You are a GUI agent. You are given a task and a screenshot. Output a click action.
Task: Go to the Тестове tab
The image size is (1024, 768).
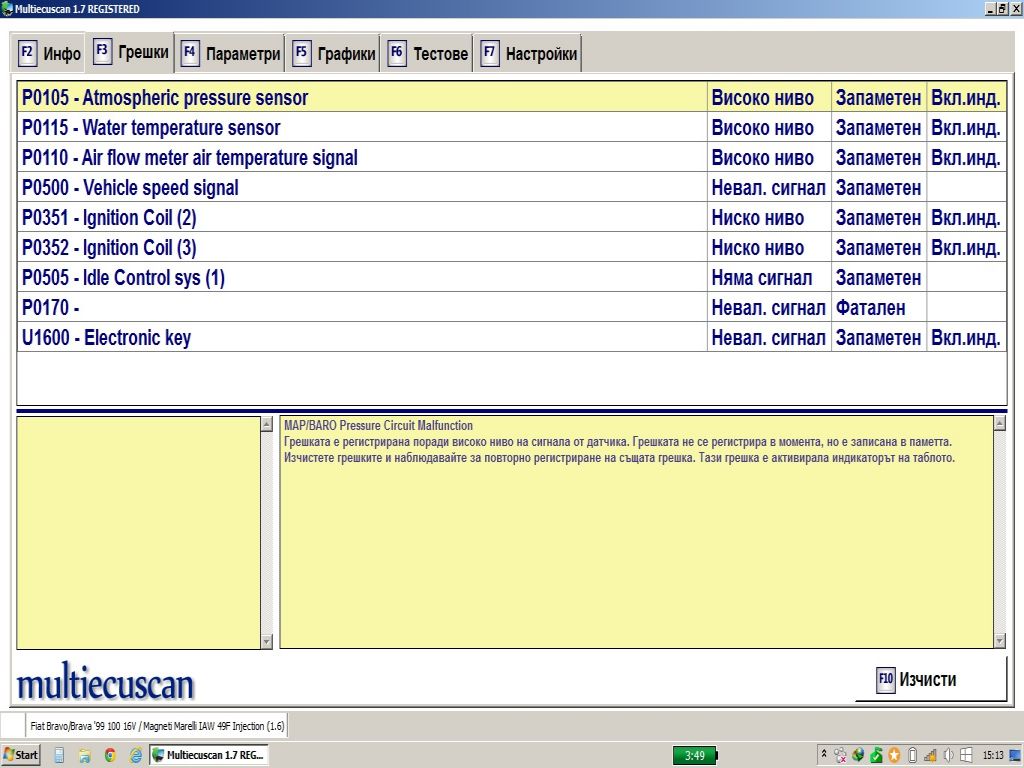(428, 54)
